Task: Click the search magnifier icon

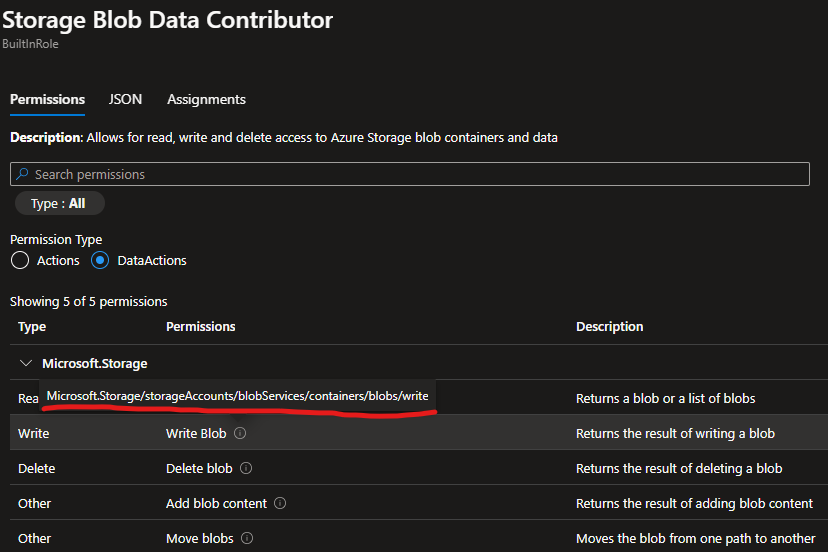Action: [22, 174]
